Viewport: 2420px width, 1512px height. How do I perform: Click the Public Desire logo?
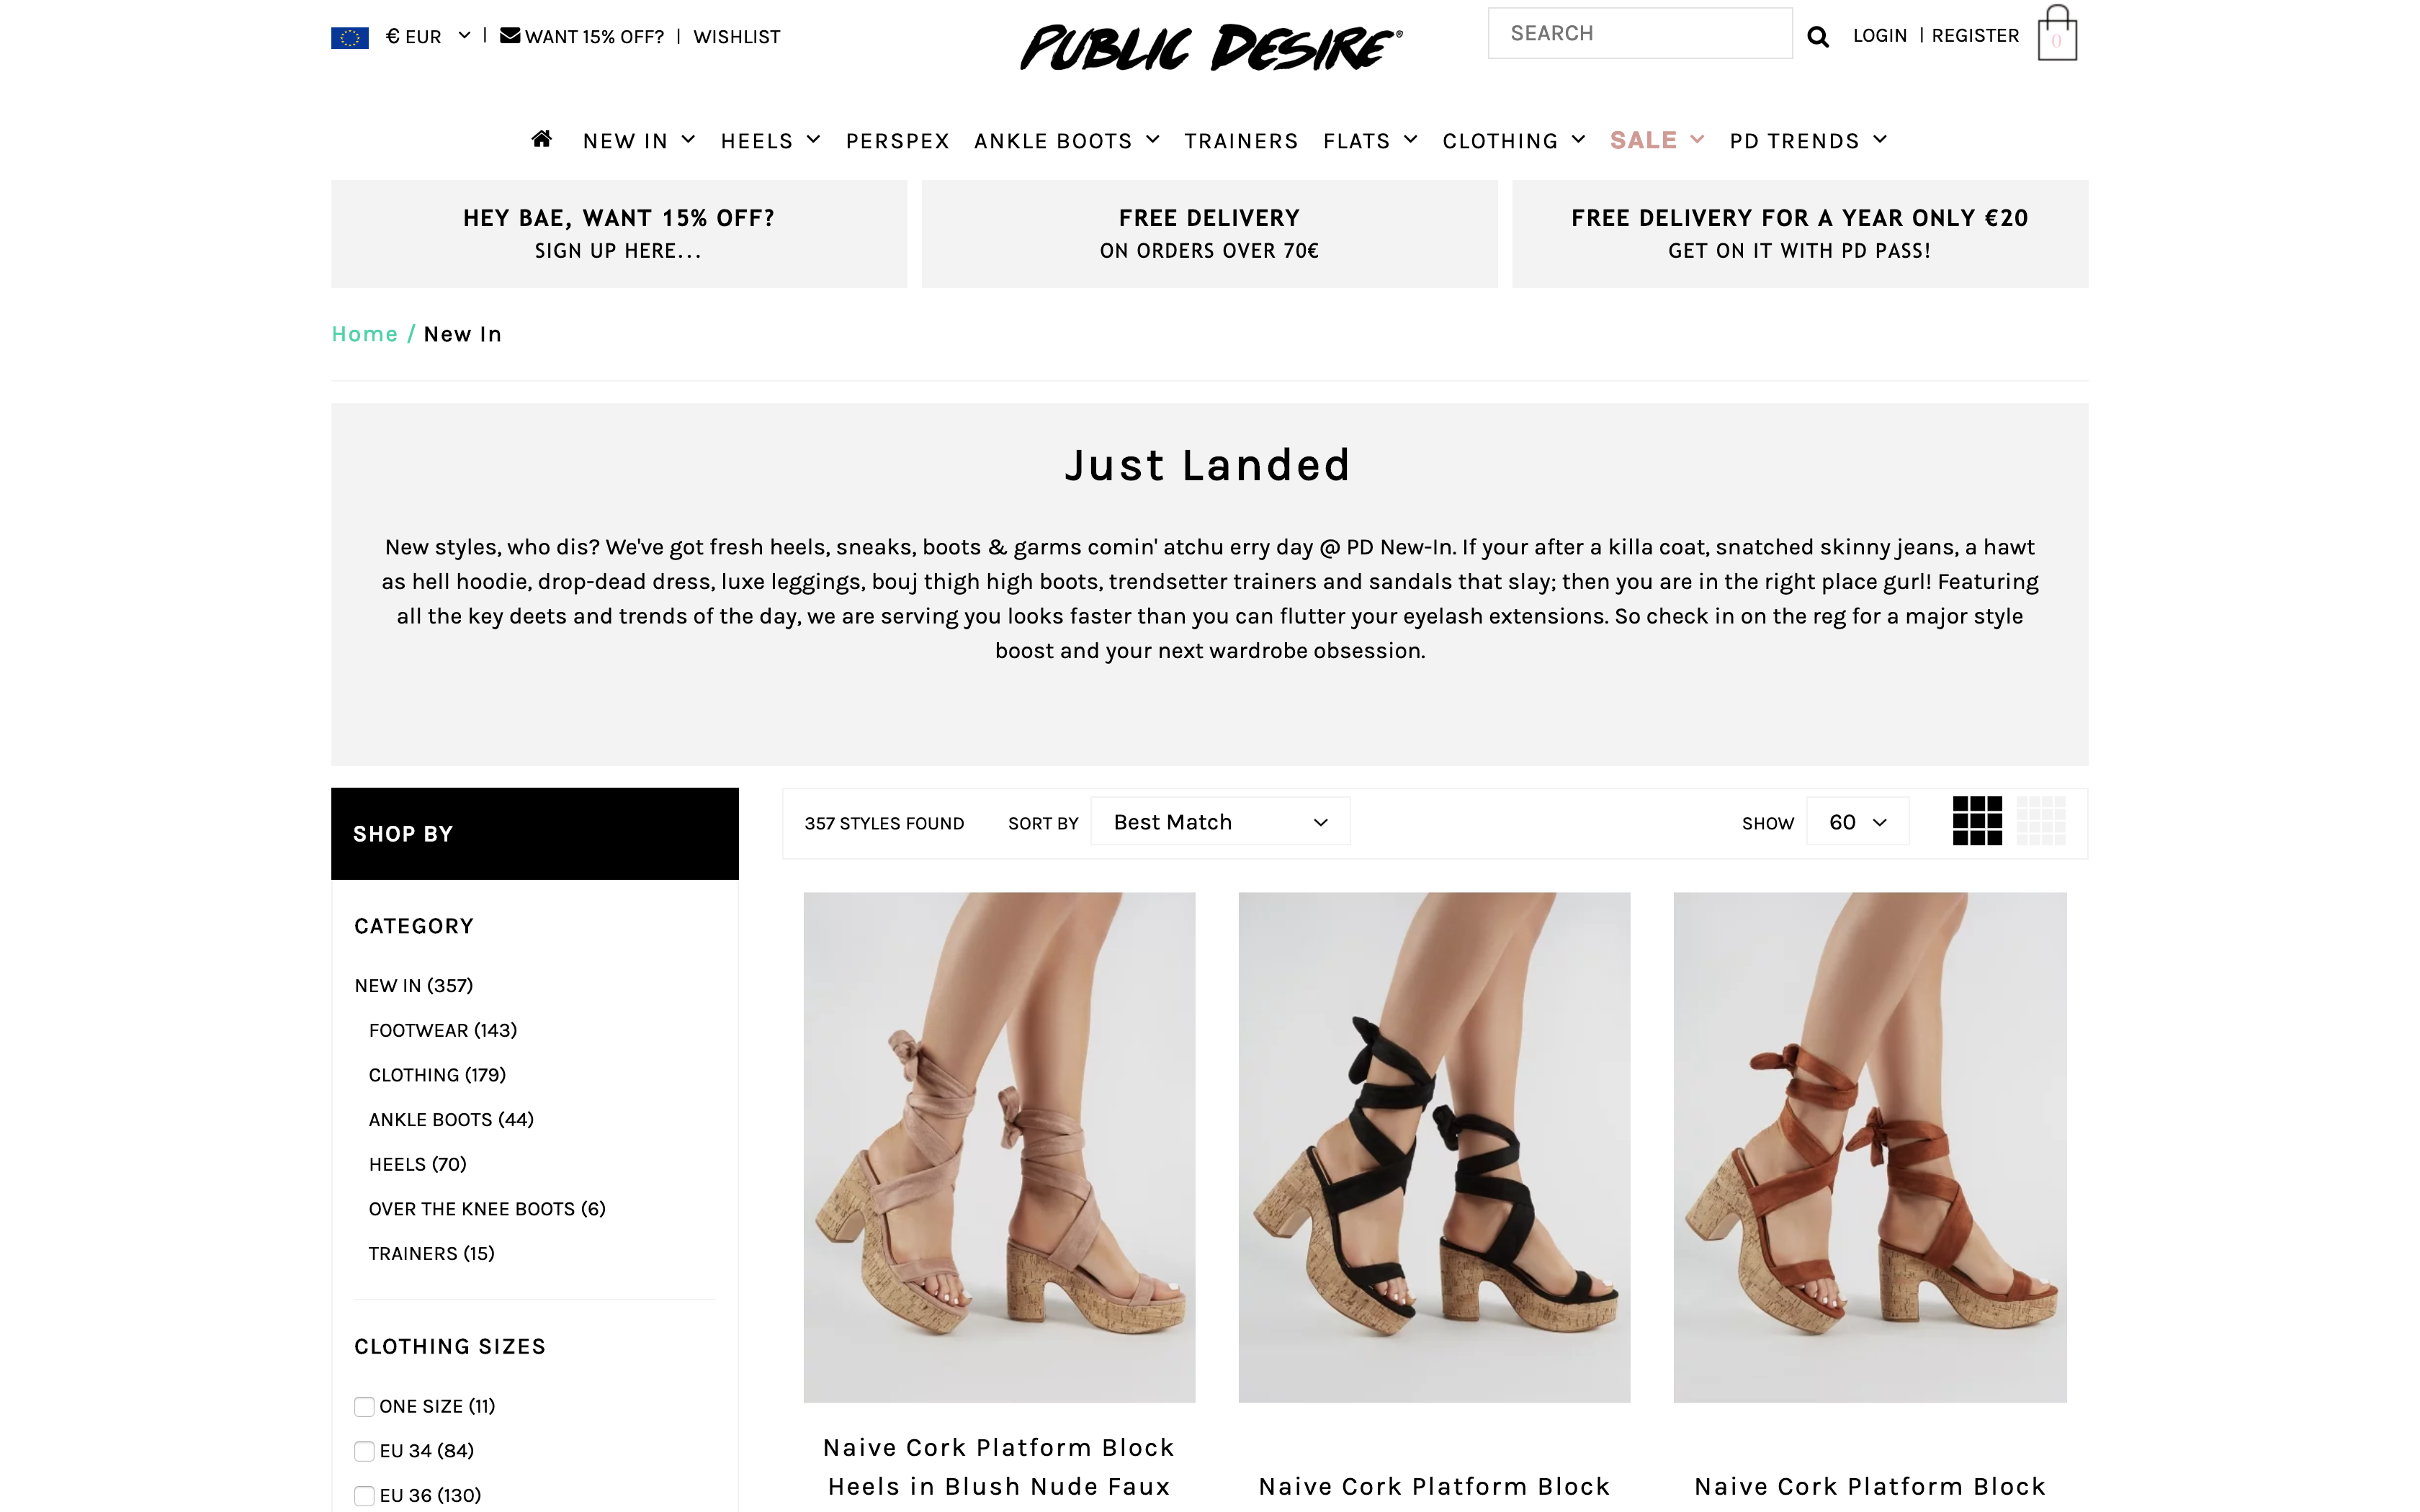[x=1210, y=47]
